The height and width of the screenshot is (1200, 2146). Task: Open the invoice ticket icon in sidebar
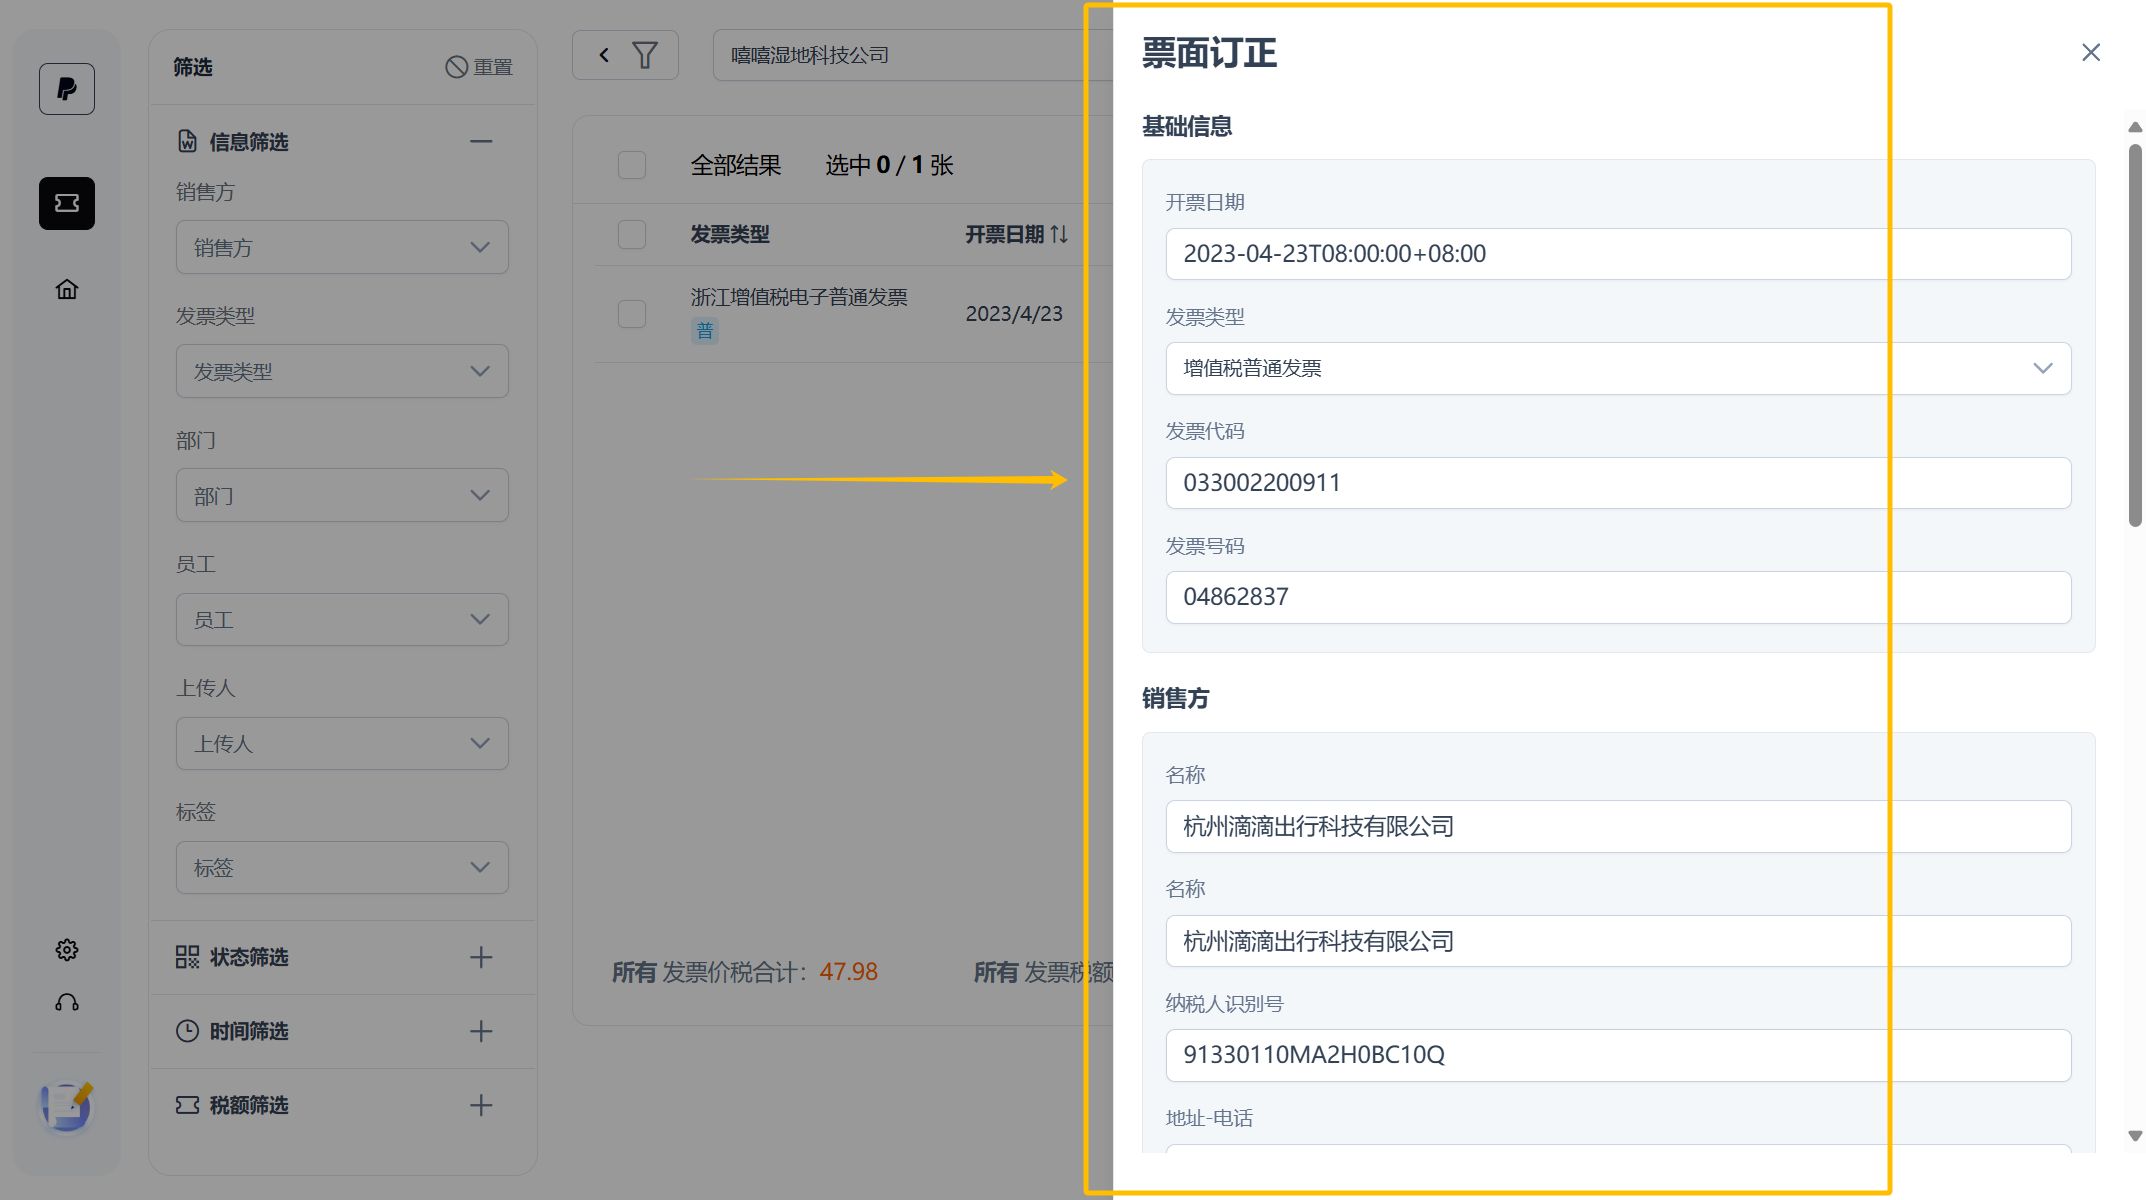[x=67, y=203]
